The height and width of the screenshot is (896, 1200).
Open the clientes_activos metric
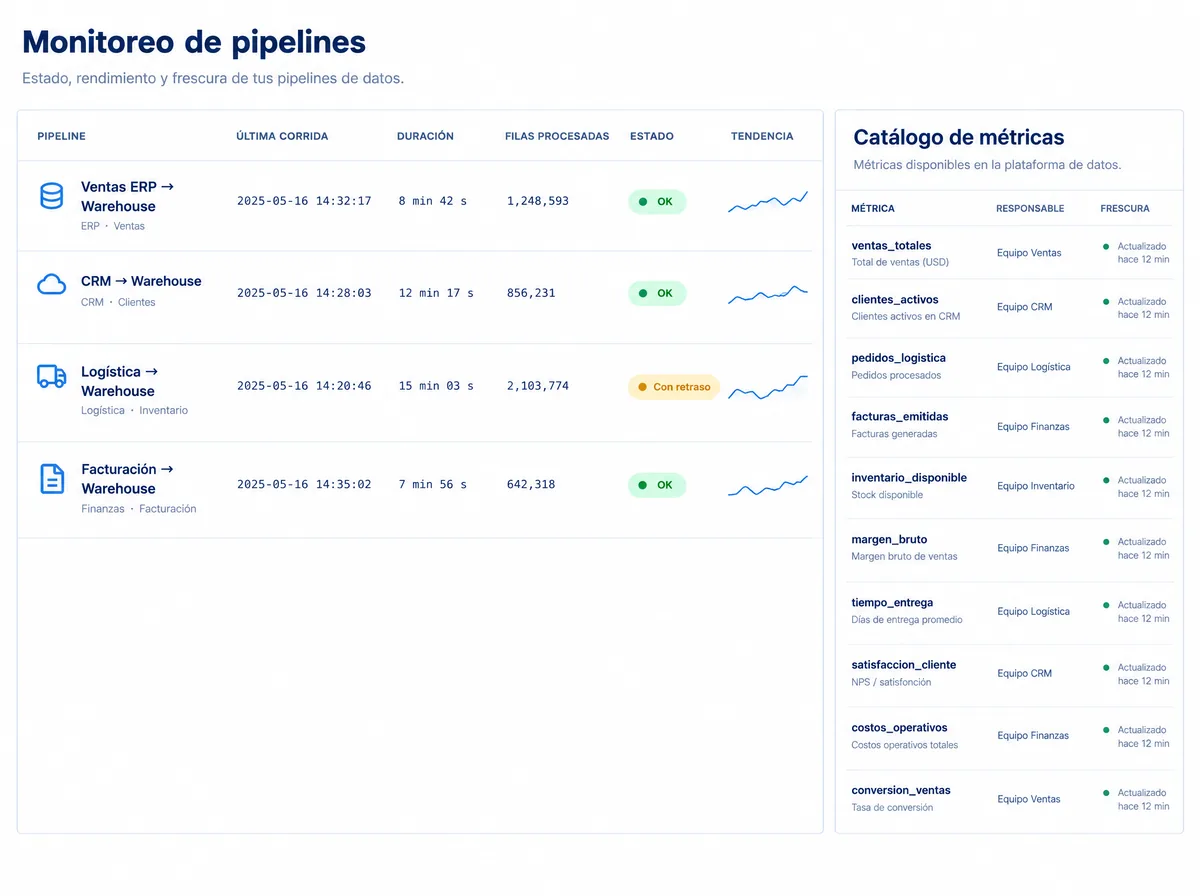[x=895, y=299]
